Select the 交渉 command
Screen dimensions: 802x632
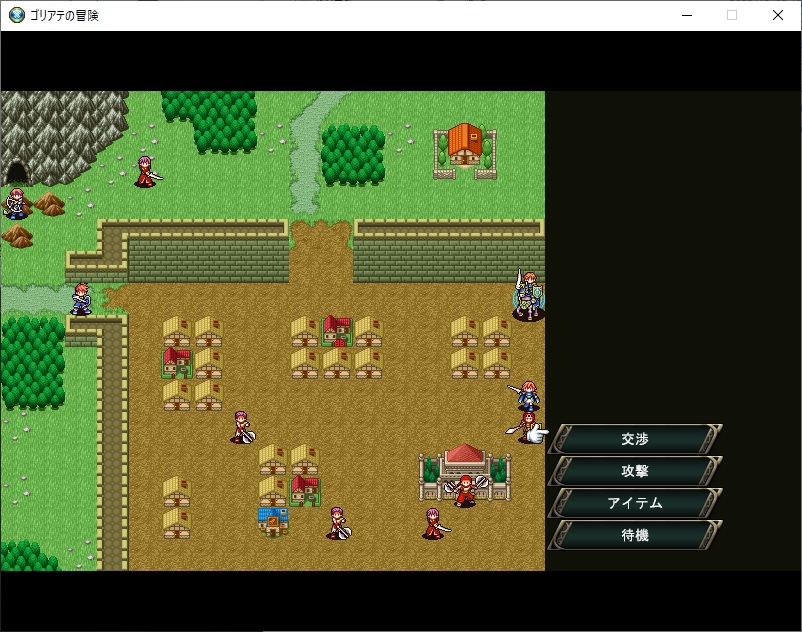tap(635, 439)
